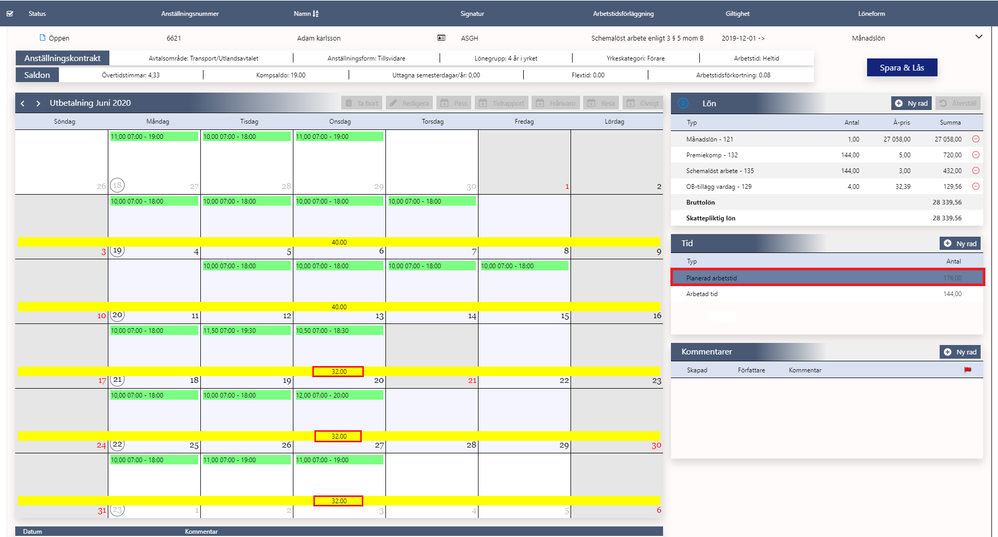Add Ny rad in the Tid panel

pyautogui.click(x=960, y=244)
